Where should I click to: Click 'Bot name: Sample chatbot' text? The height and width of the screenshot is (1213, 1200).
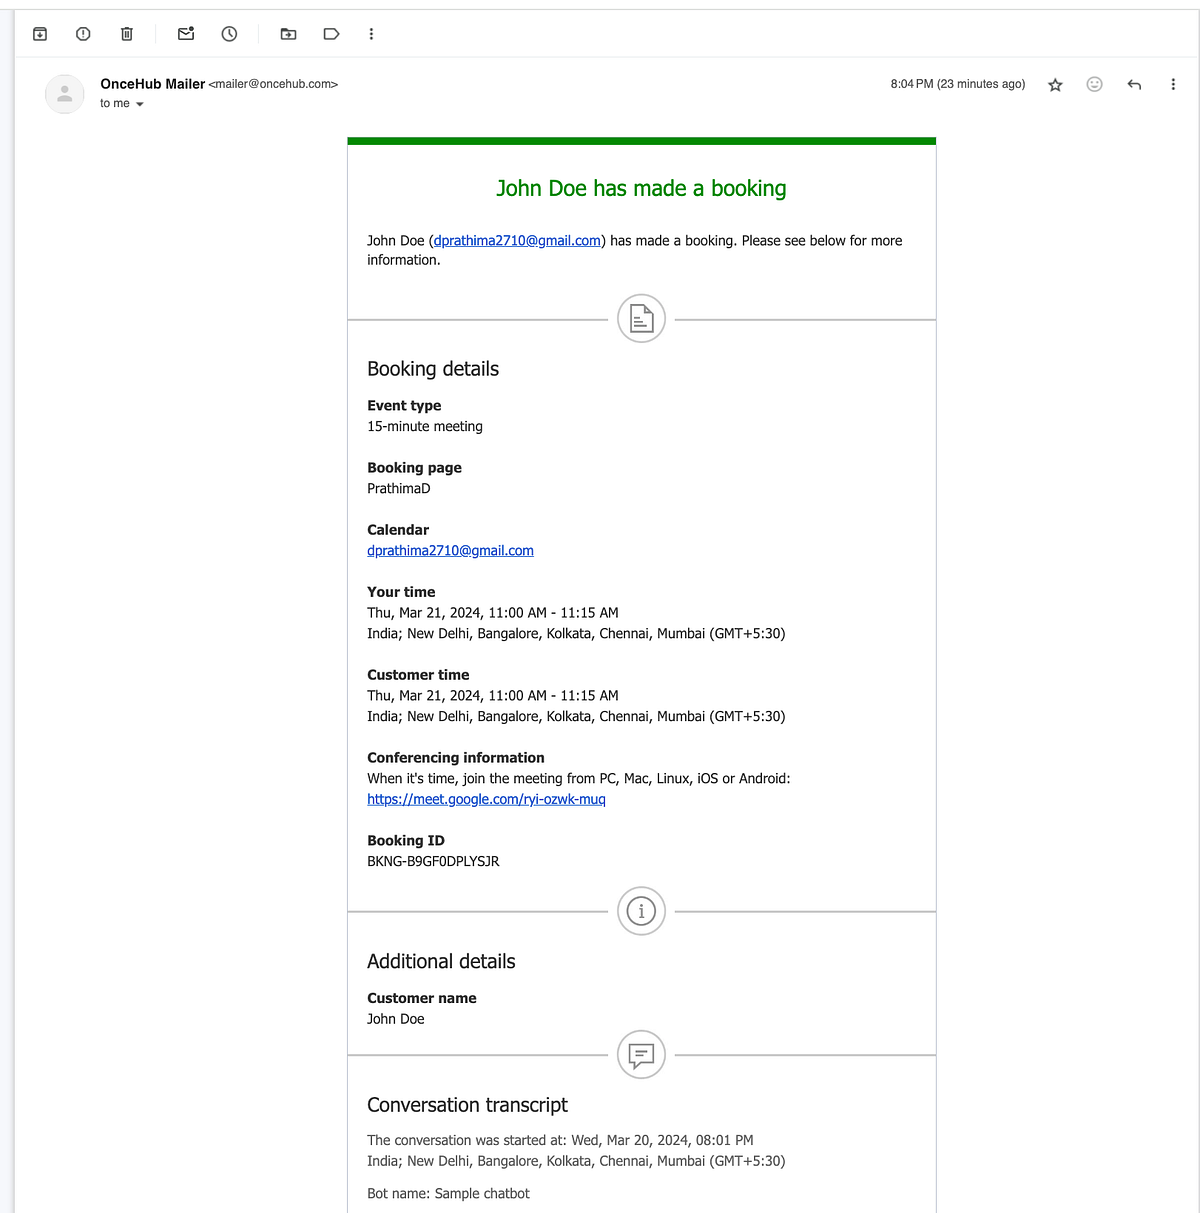(448, 1193)
